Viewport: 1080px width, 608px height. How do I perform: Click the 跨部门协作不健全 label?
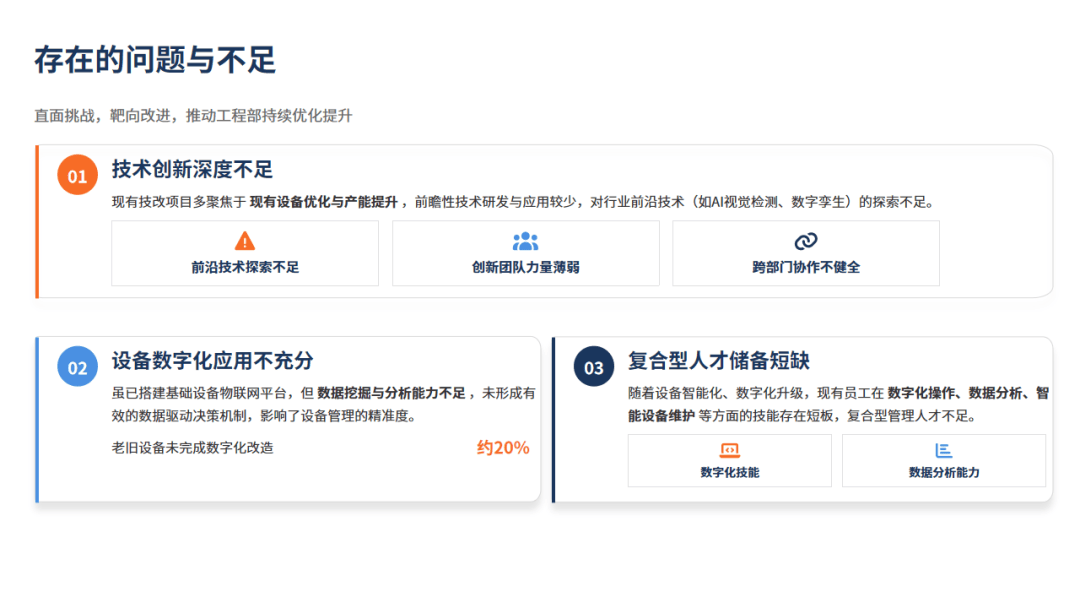[806, 267]
